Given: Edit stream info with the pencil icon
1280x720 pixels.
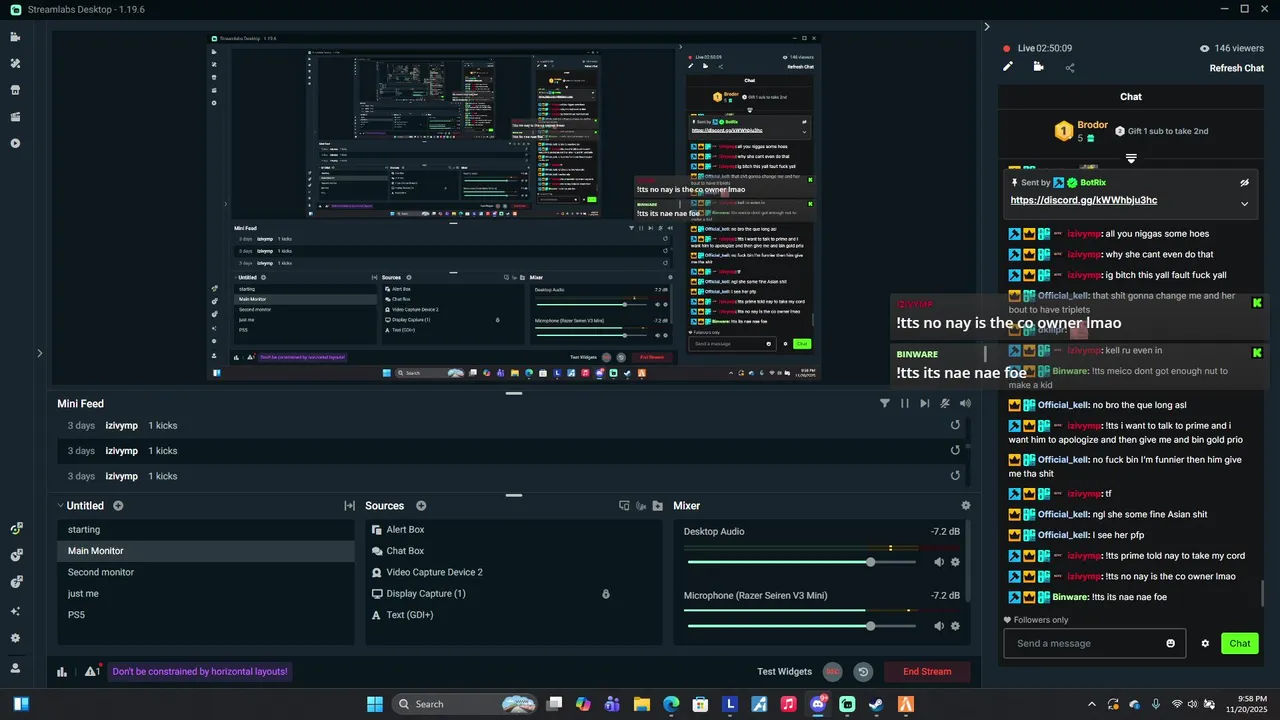Looking at the screenshot, I should coord(1008,67).
